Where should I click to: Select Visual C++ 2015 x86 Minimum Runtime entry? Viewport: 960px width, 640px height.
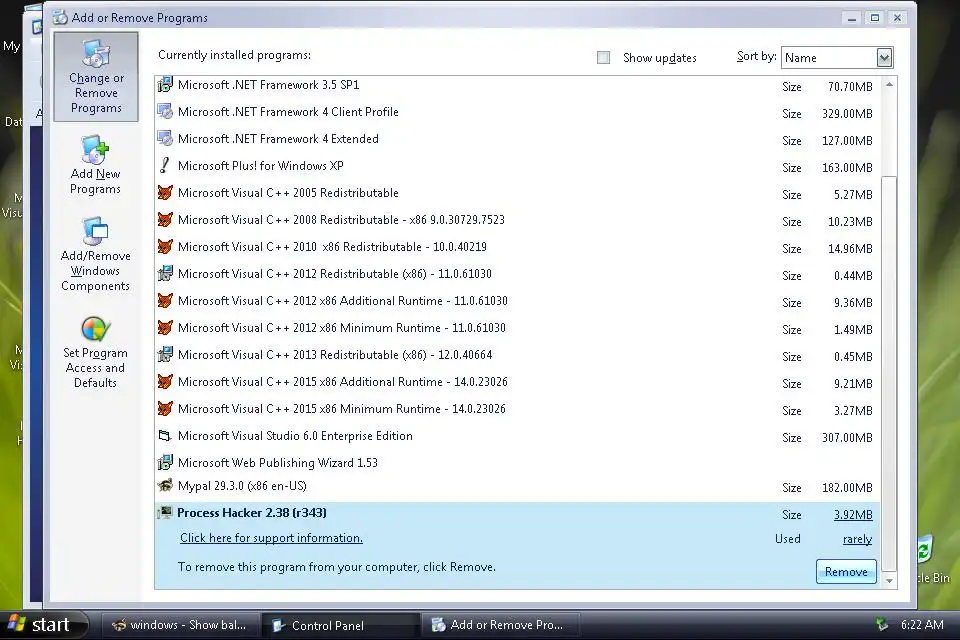tap(518, 408)
